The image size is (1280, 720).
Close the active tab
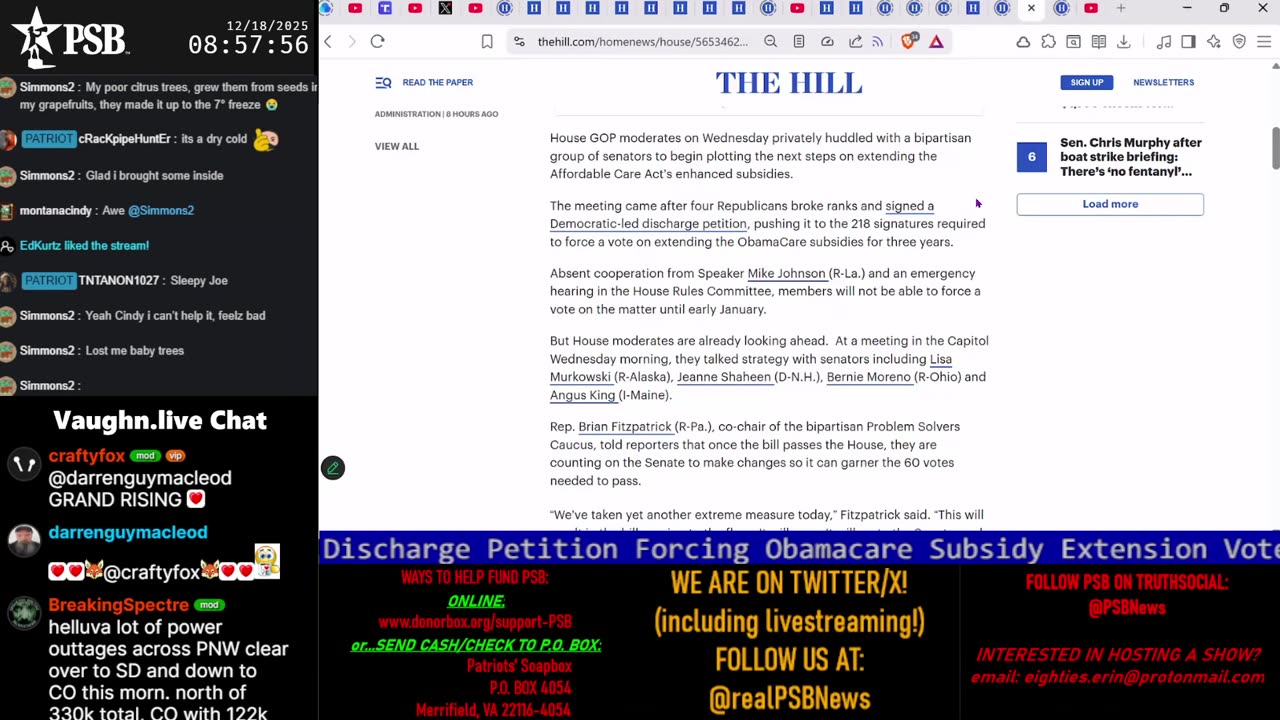pyautogui.click(x=1031, y=8)
